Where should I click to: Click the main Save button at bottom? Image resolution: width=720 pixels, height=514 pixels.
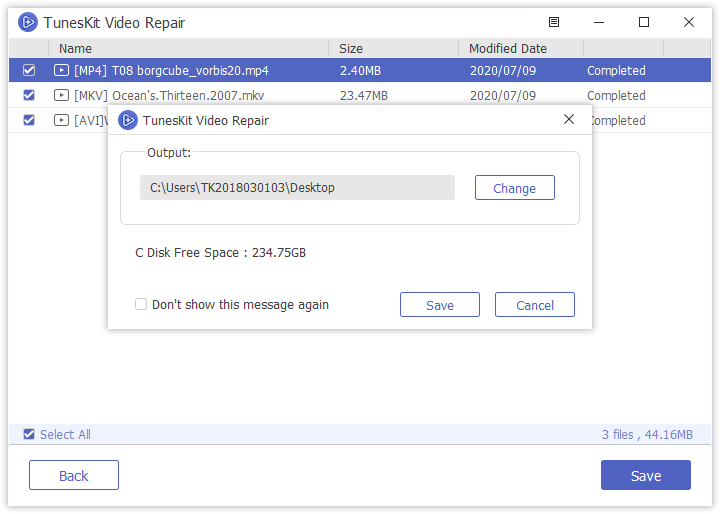pos(646,475)
